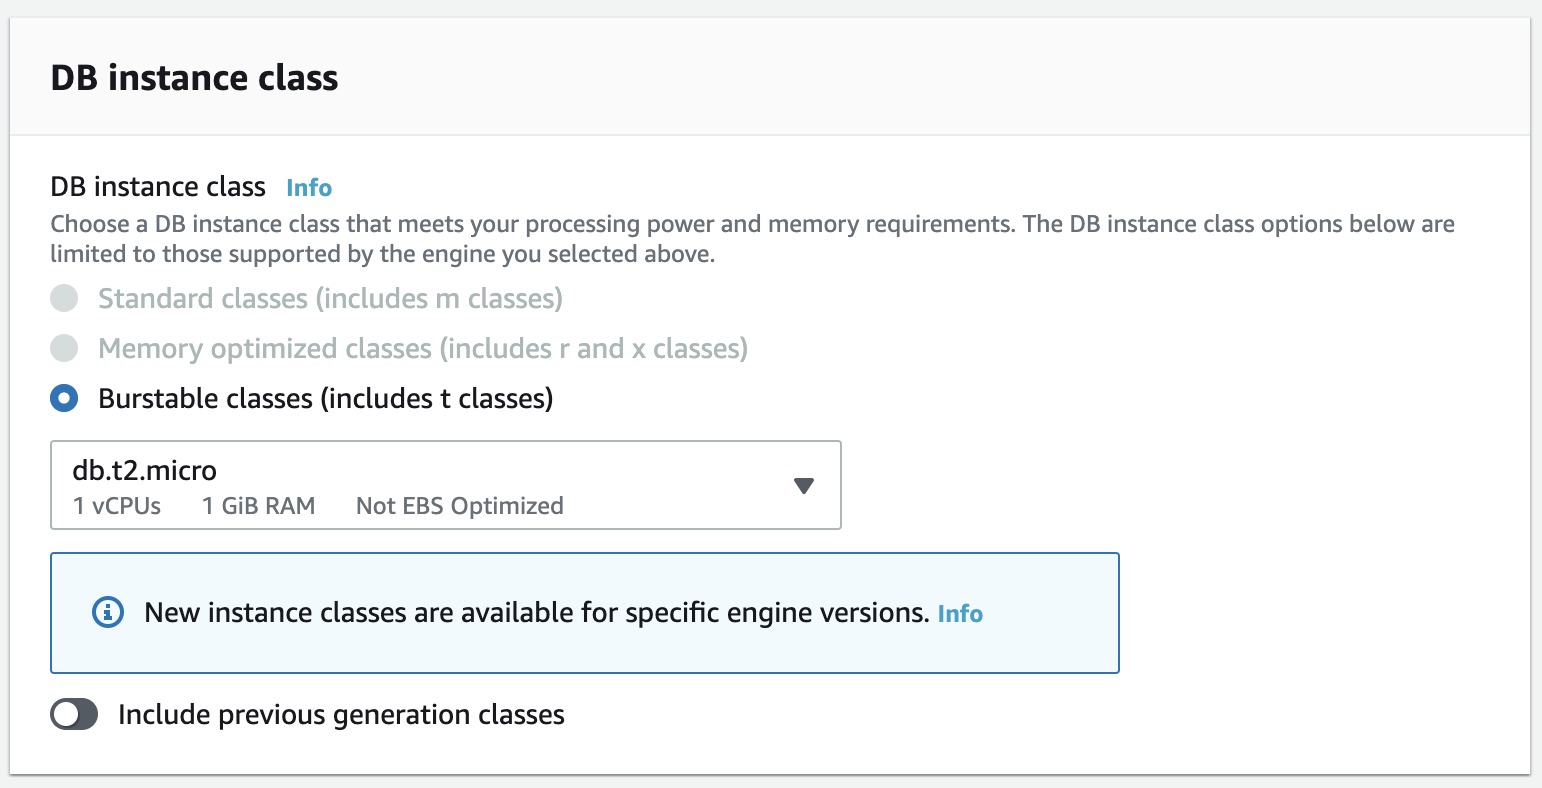
Task: Select Memory optimized classes option
Action: [x=63, y=348]
